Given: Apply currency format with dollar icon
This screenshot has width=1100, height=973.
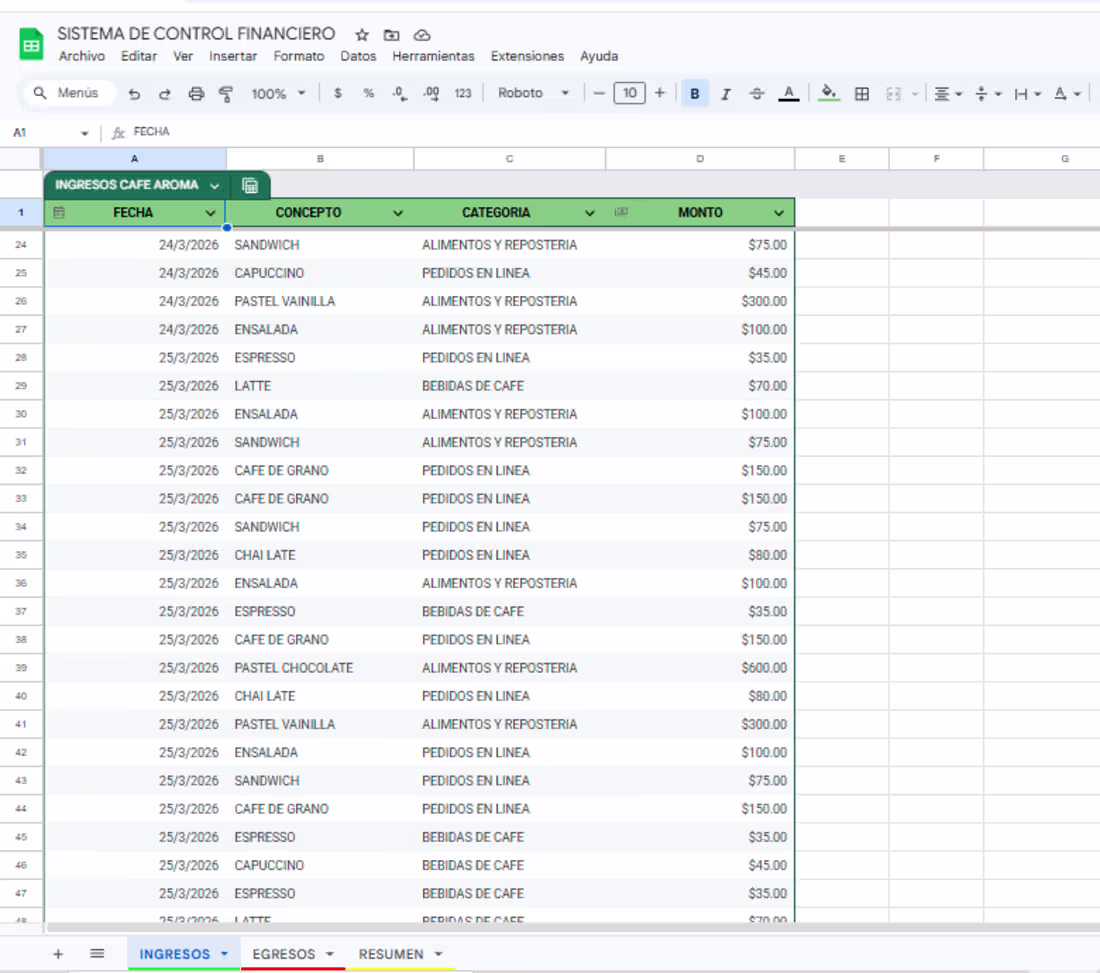Looking at the screenshot, I should click(x=338, y=93).
